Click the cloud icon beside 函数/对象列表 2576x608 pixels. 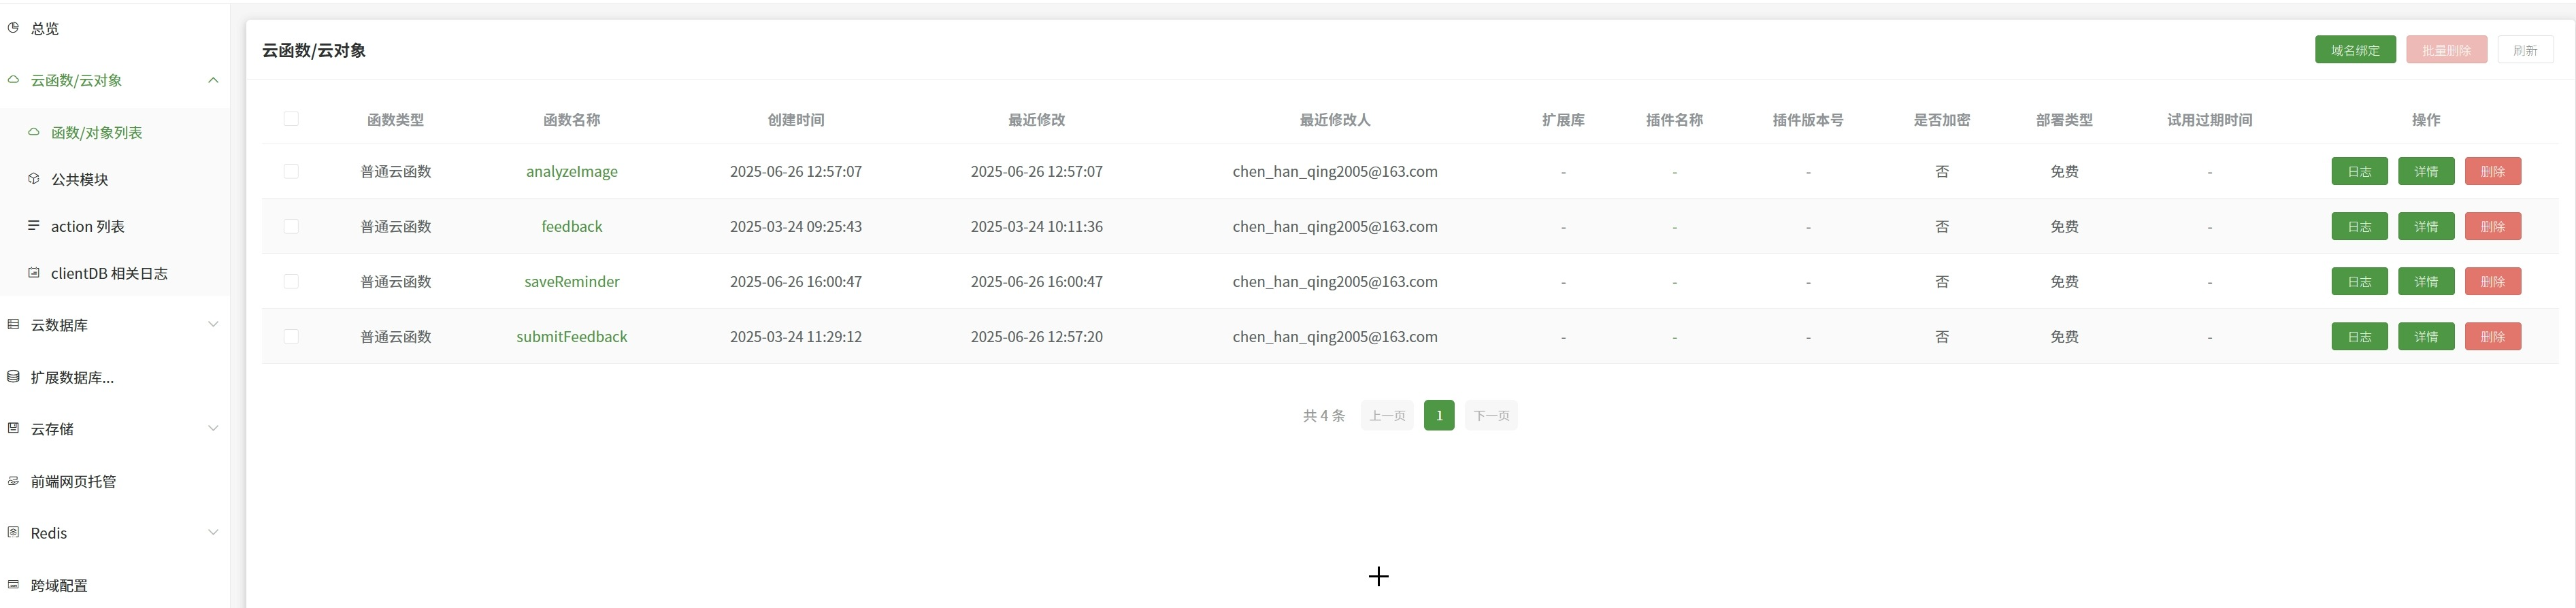pos(34,132)
